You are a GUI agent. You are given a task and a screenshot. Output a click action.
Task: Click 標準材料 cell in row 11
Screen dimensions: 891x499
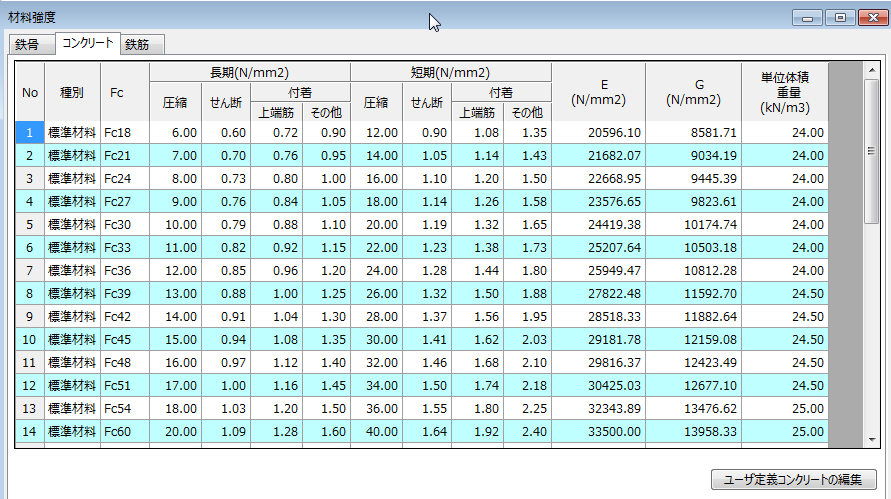click(x=72, y=363)
